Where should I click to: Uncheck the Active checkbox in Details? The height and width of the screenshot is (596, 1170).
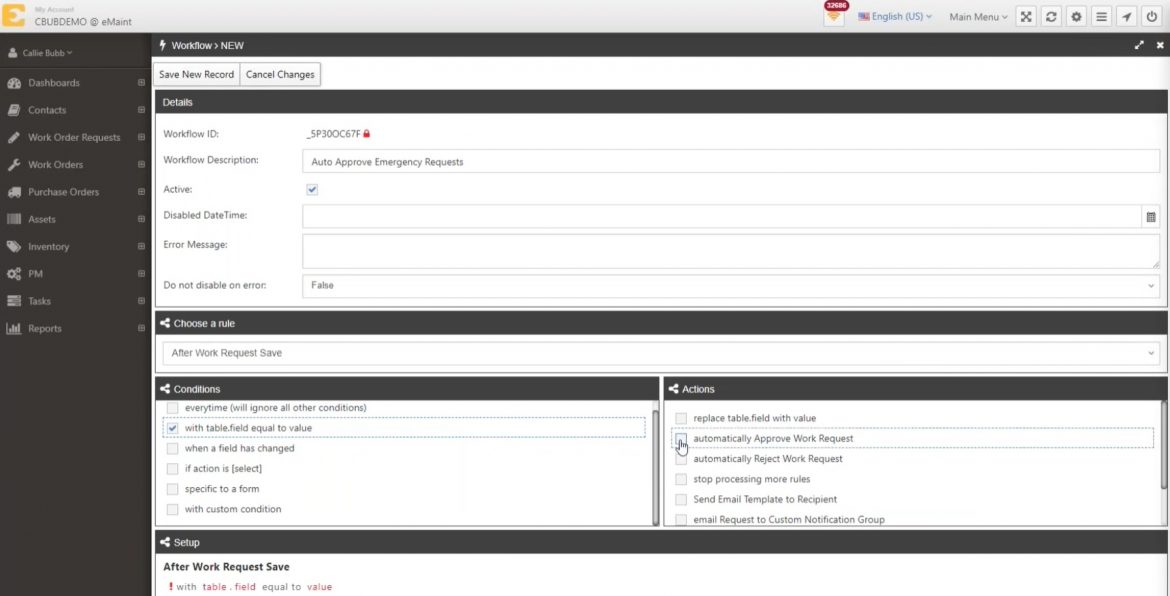[311, 189]
